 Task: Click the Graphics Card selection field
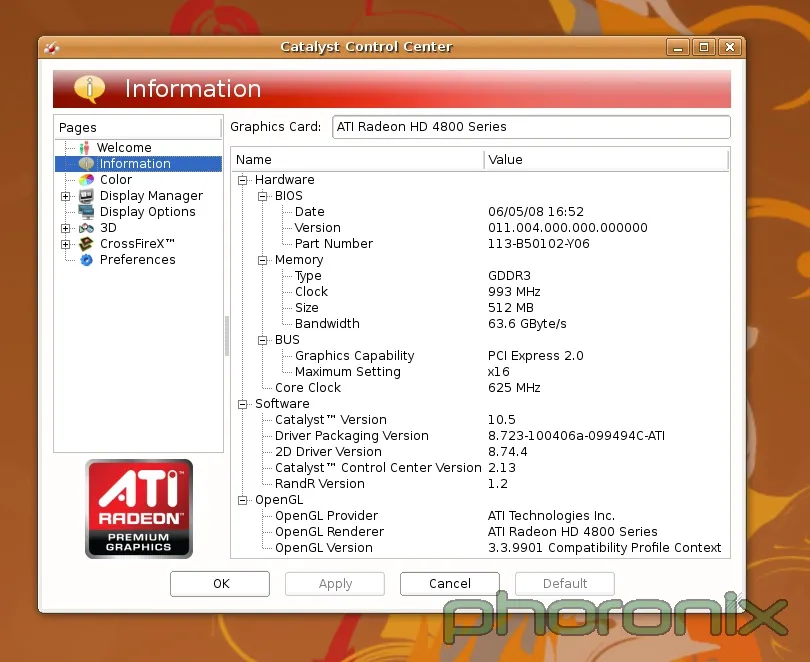click(x=531, y=127)
